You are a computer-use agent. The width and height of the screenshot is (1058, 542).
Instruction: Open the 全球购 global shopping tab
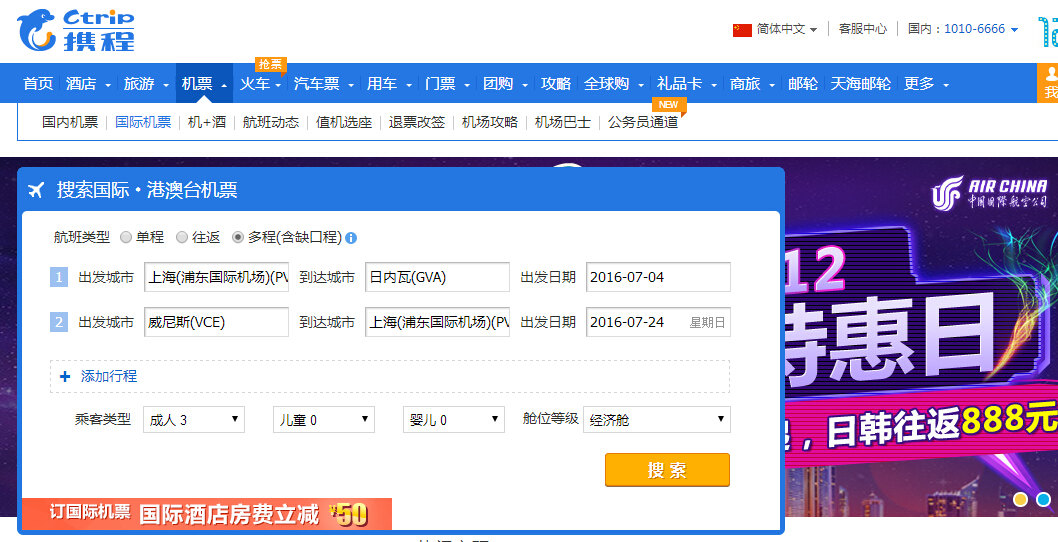pos(607,84)
